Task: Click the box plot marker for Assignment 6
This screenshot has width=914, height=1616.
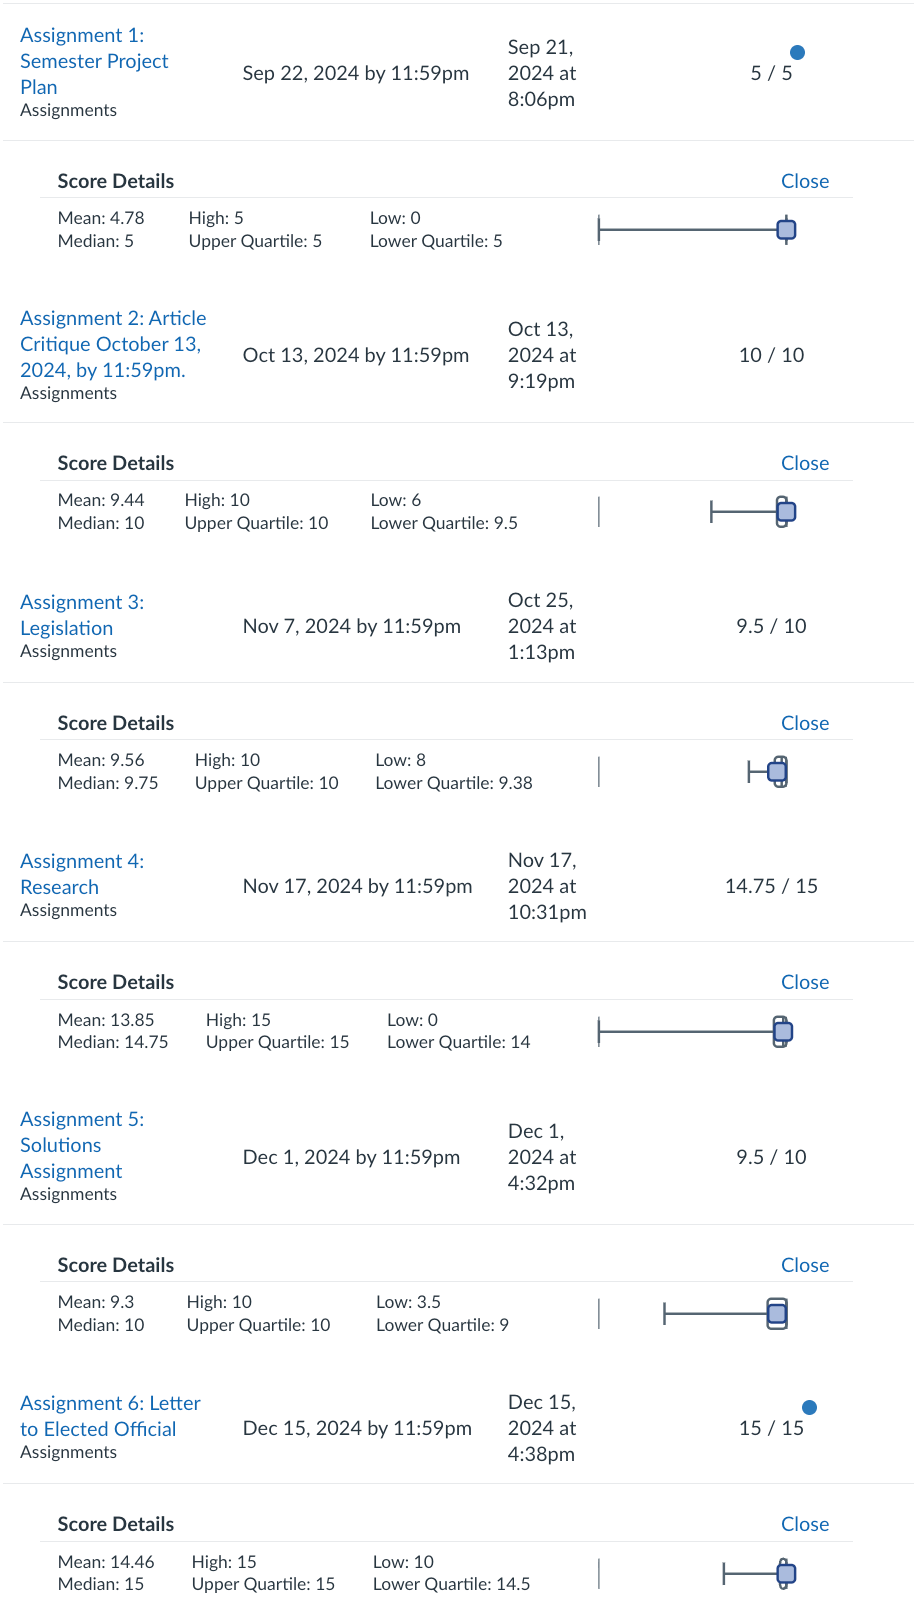Action: pos(786,1574)
